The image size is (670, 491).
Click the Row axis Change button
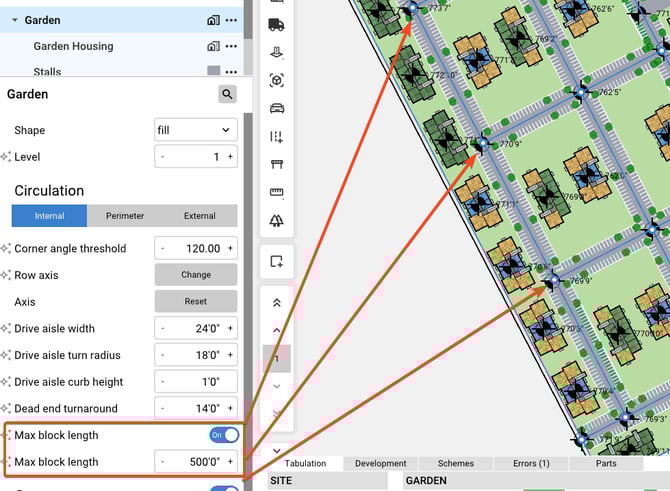pyautogui.click(x=196, y=275)
